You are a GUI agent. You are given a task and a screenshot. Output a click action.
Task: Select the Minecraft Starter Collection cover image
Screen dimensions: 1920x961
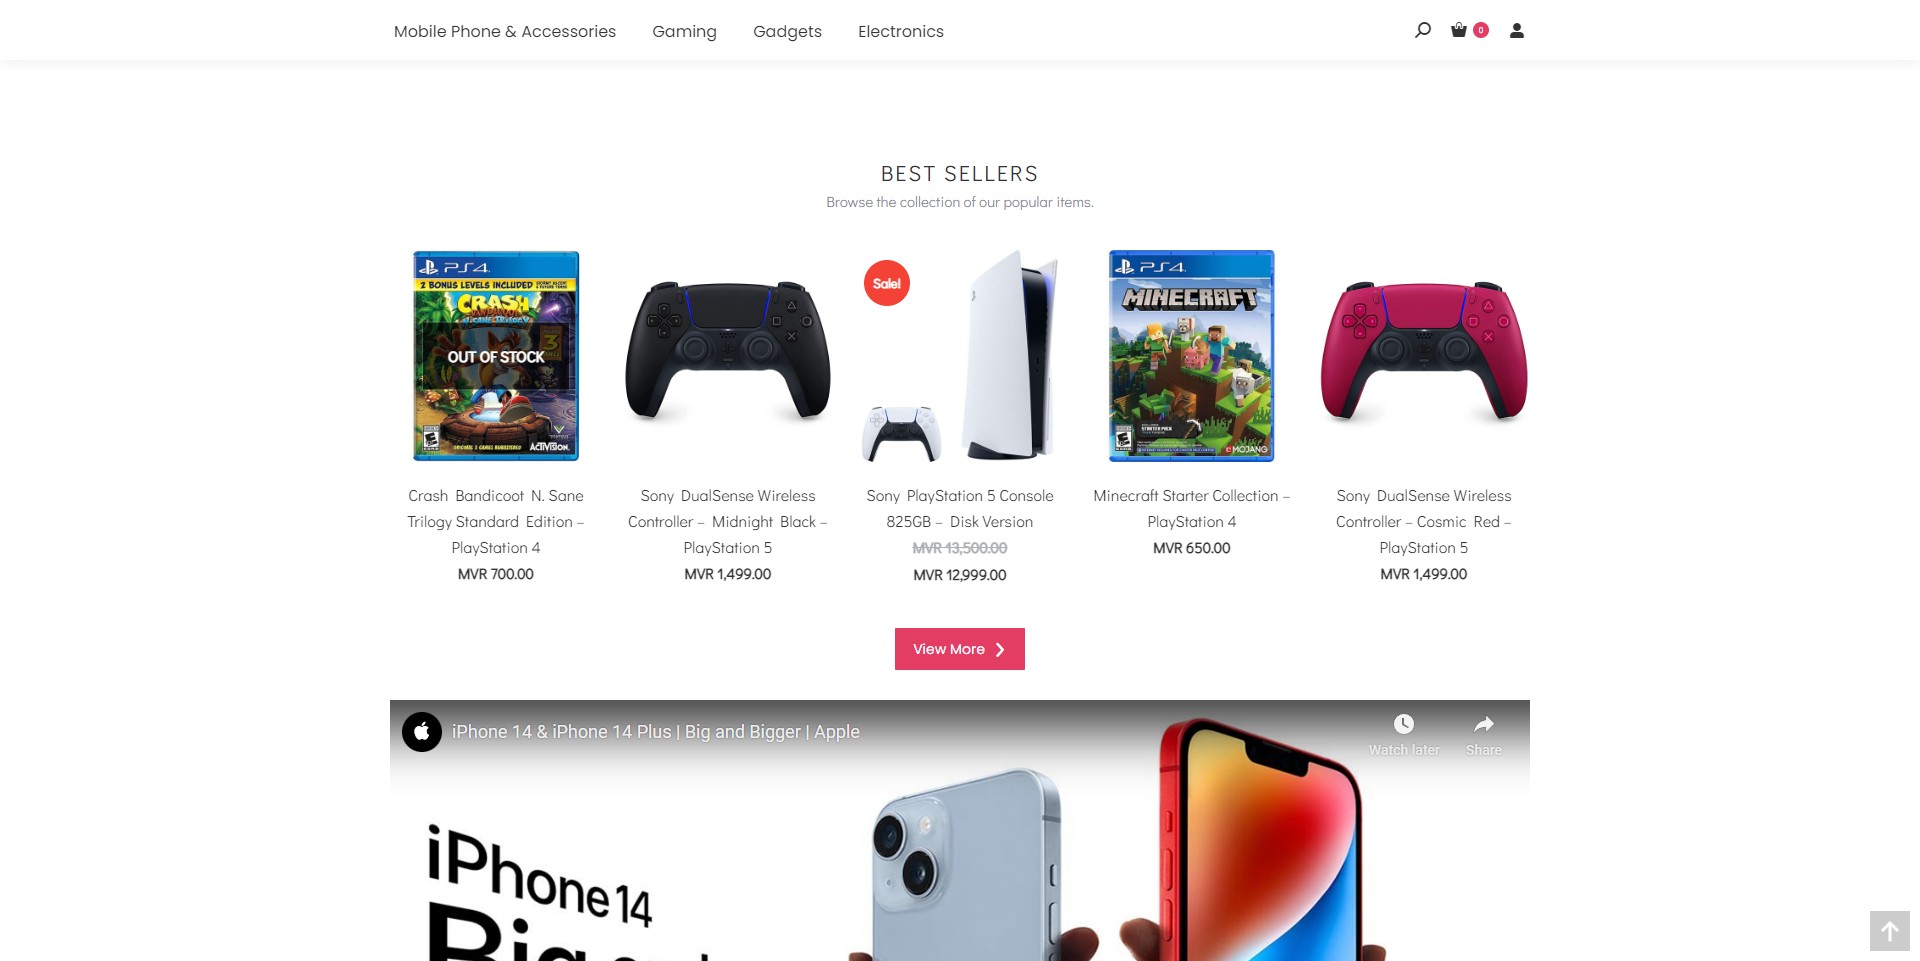click(1192, 356)
